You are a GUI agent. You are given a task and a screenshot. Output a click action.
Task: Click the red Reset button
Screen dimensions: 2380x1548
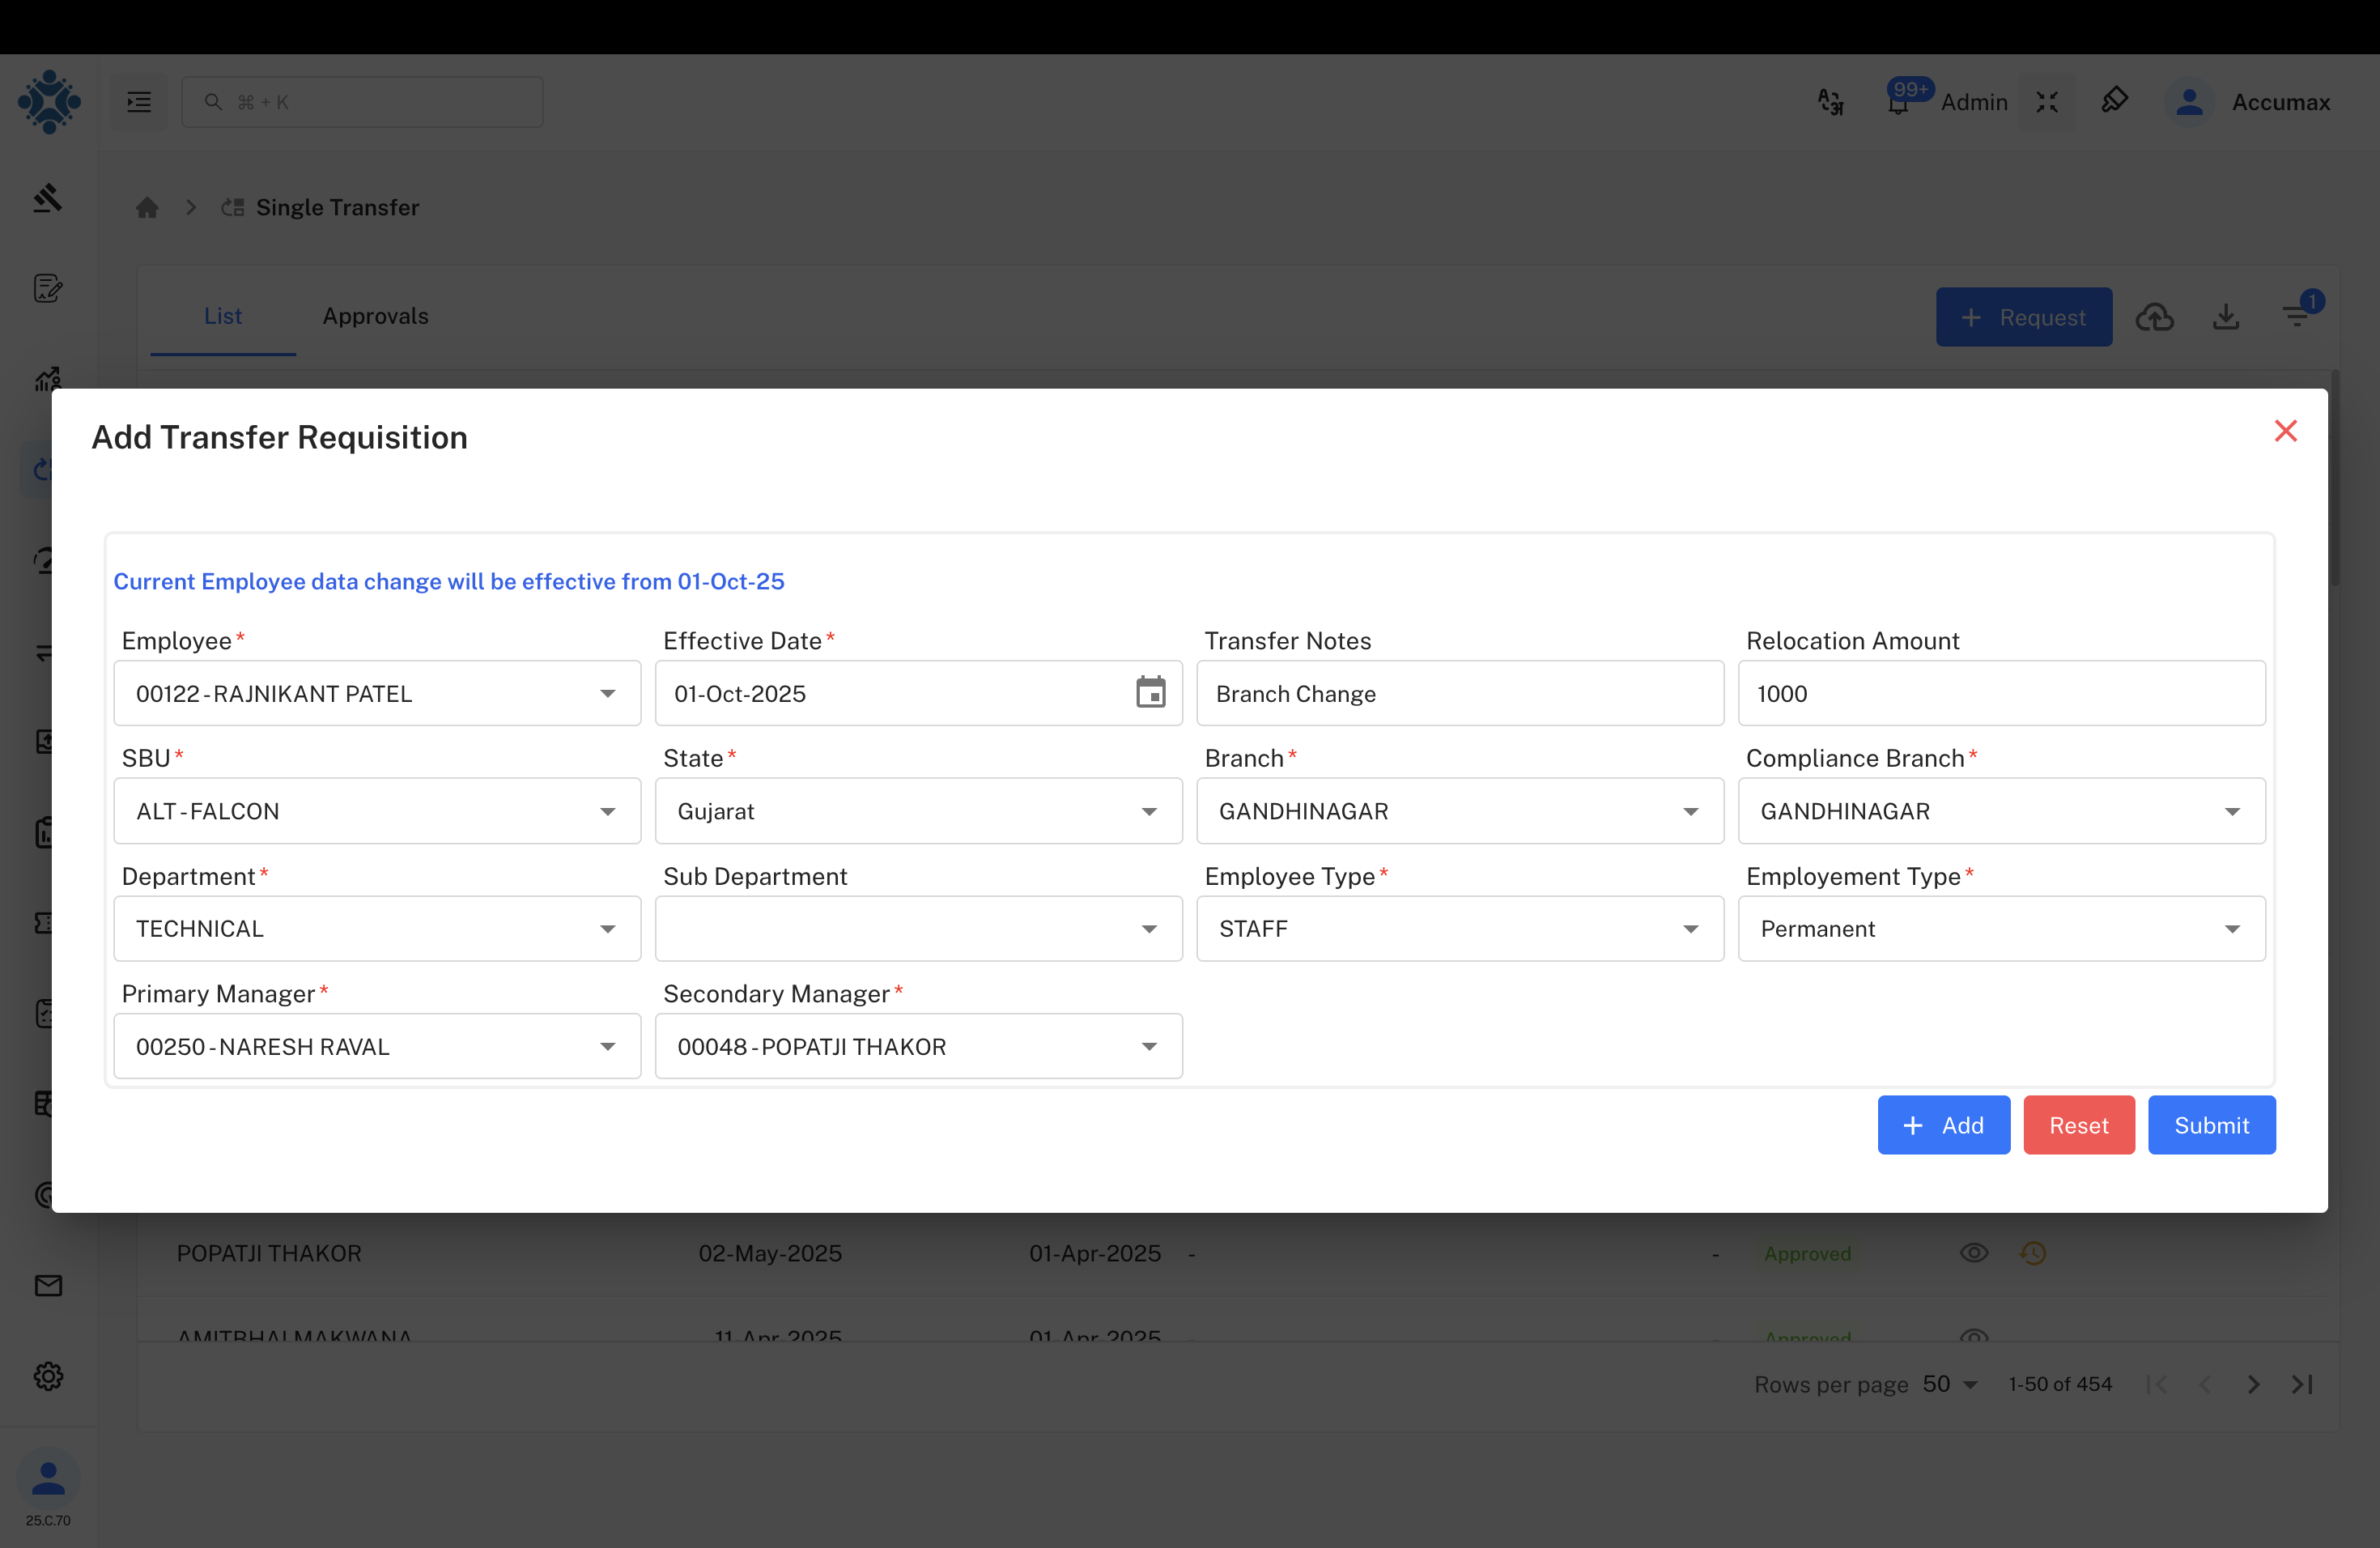[2078, 1124]
